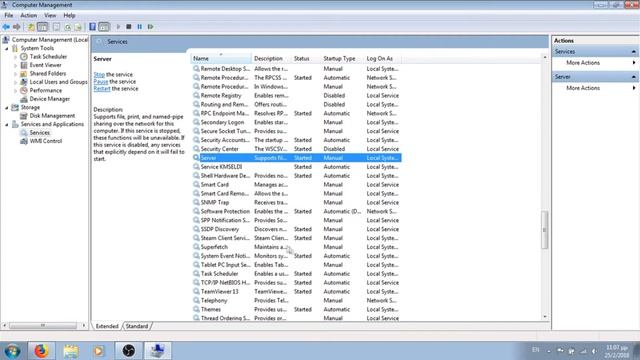Click the Performance icon in the tree
640x360 pixels.
[24, 91]
